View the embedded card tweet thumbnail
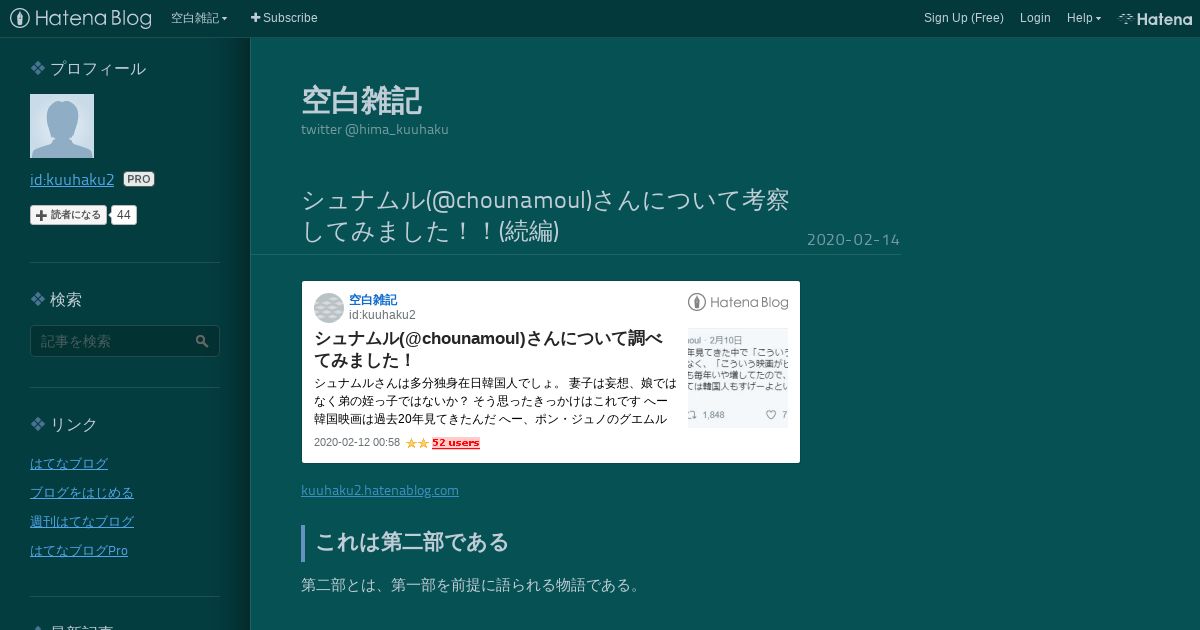The width and height of the screenshot is (1200, 630). coord(738,378)
